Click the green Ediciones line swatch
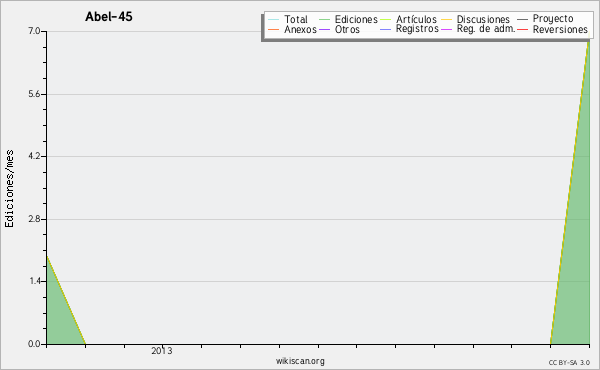This screenshot has width=600, height=370. pos(324,20)
